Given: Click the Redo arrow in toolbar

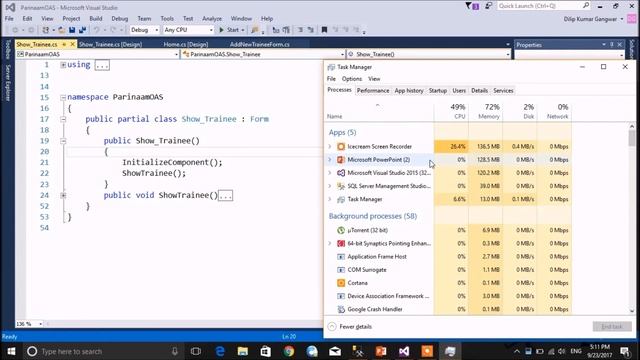Looking at the screenshot, I should tap(113, 30).
